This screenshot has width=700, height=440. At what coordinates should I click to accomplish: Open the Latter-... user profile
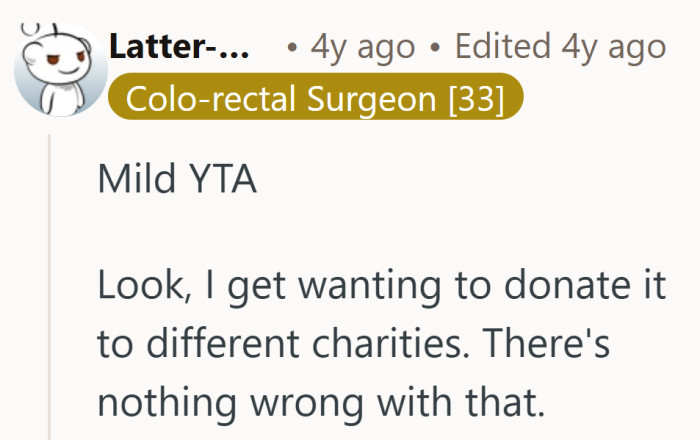180,46
